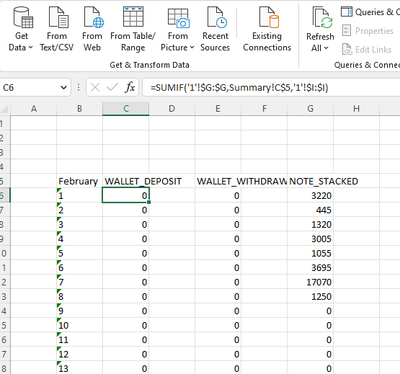Expand the From Picture dropdown arrow
The height and width of the screenshot is (374, 400).
tap(192, 48)
